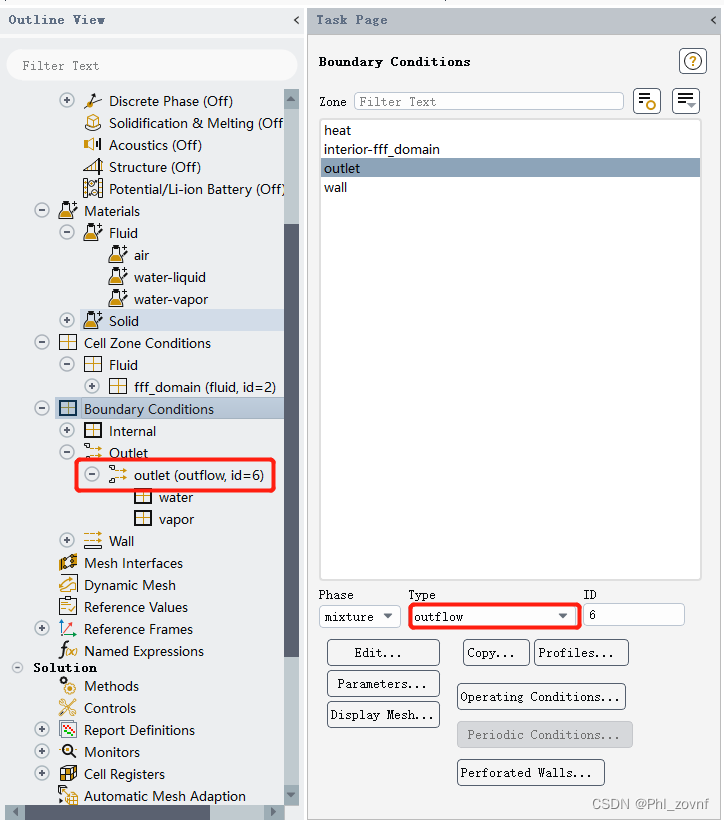Click the zone filter options icon
Viewport: 724px width, 820px height.
(647, 101)
